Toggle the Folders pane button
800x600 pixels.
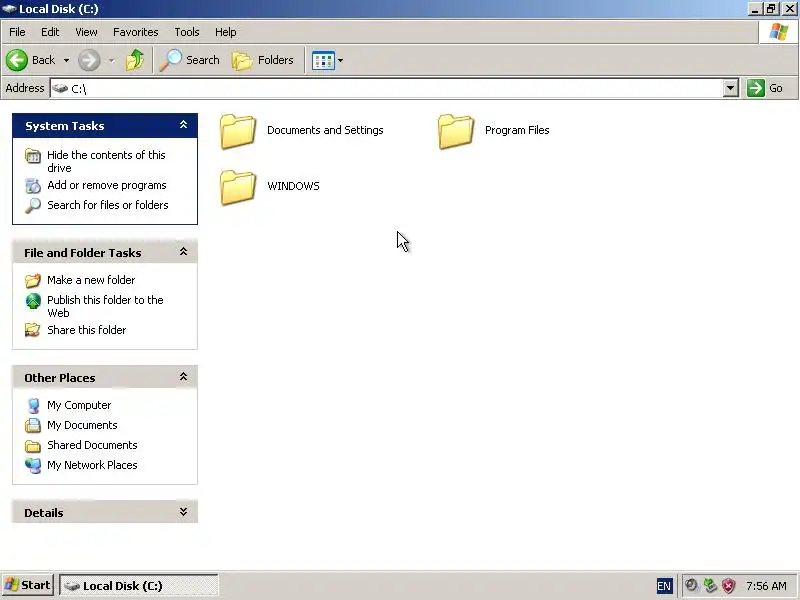point(263,60)
